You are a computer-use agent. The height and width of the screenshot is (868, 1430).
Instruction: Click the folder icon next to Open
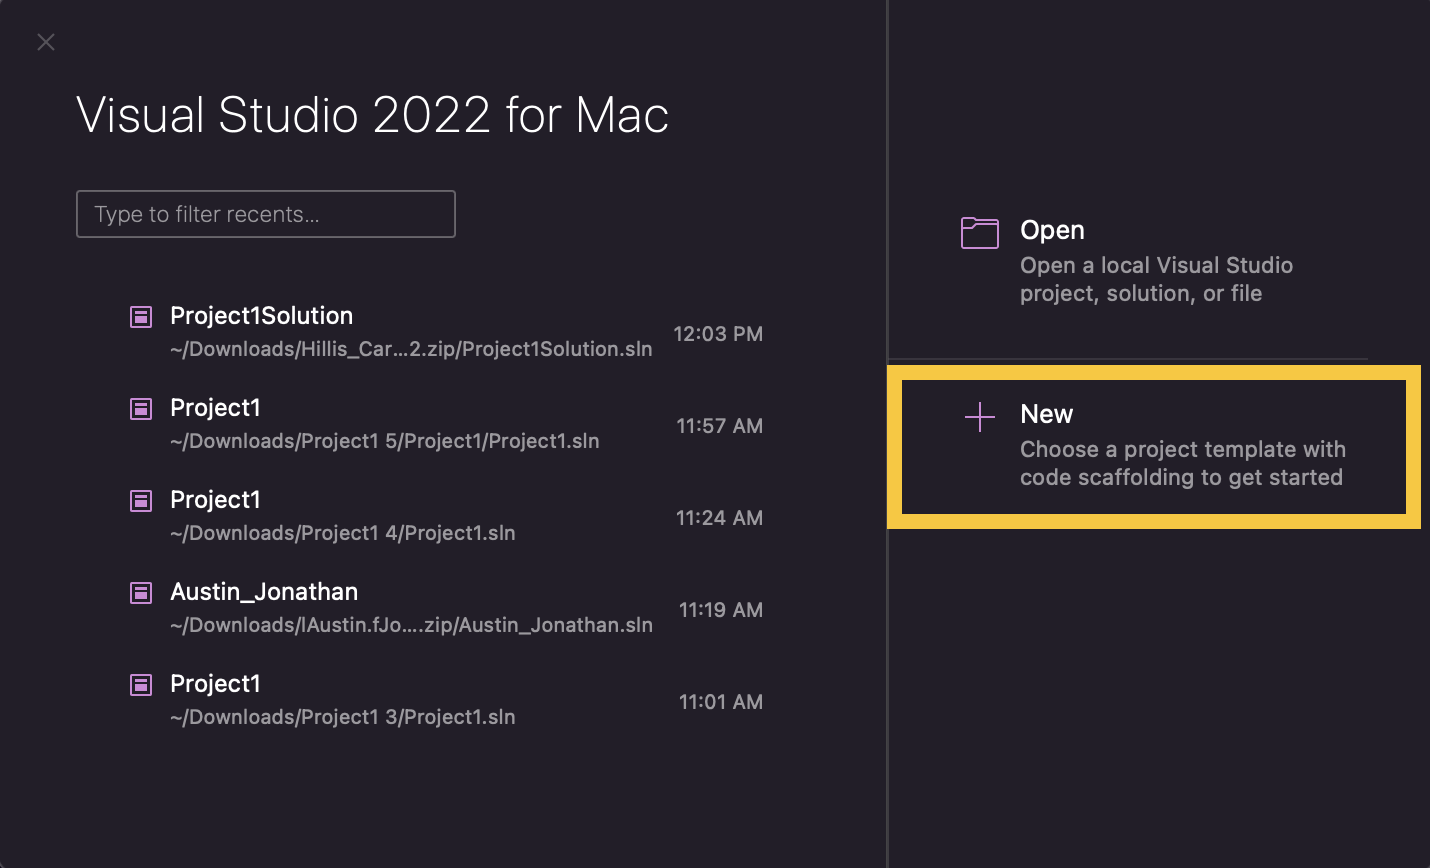point(979,233)
